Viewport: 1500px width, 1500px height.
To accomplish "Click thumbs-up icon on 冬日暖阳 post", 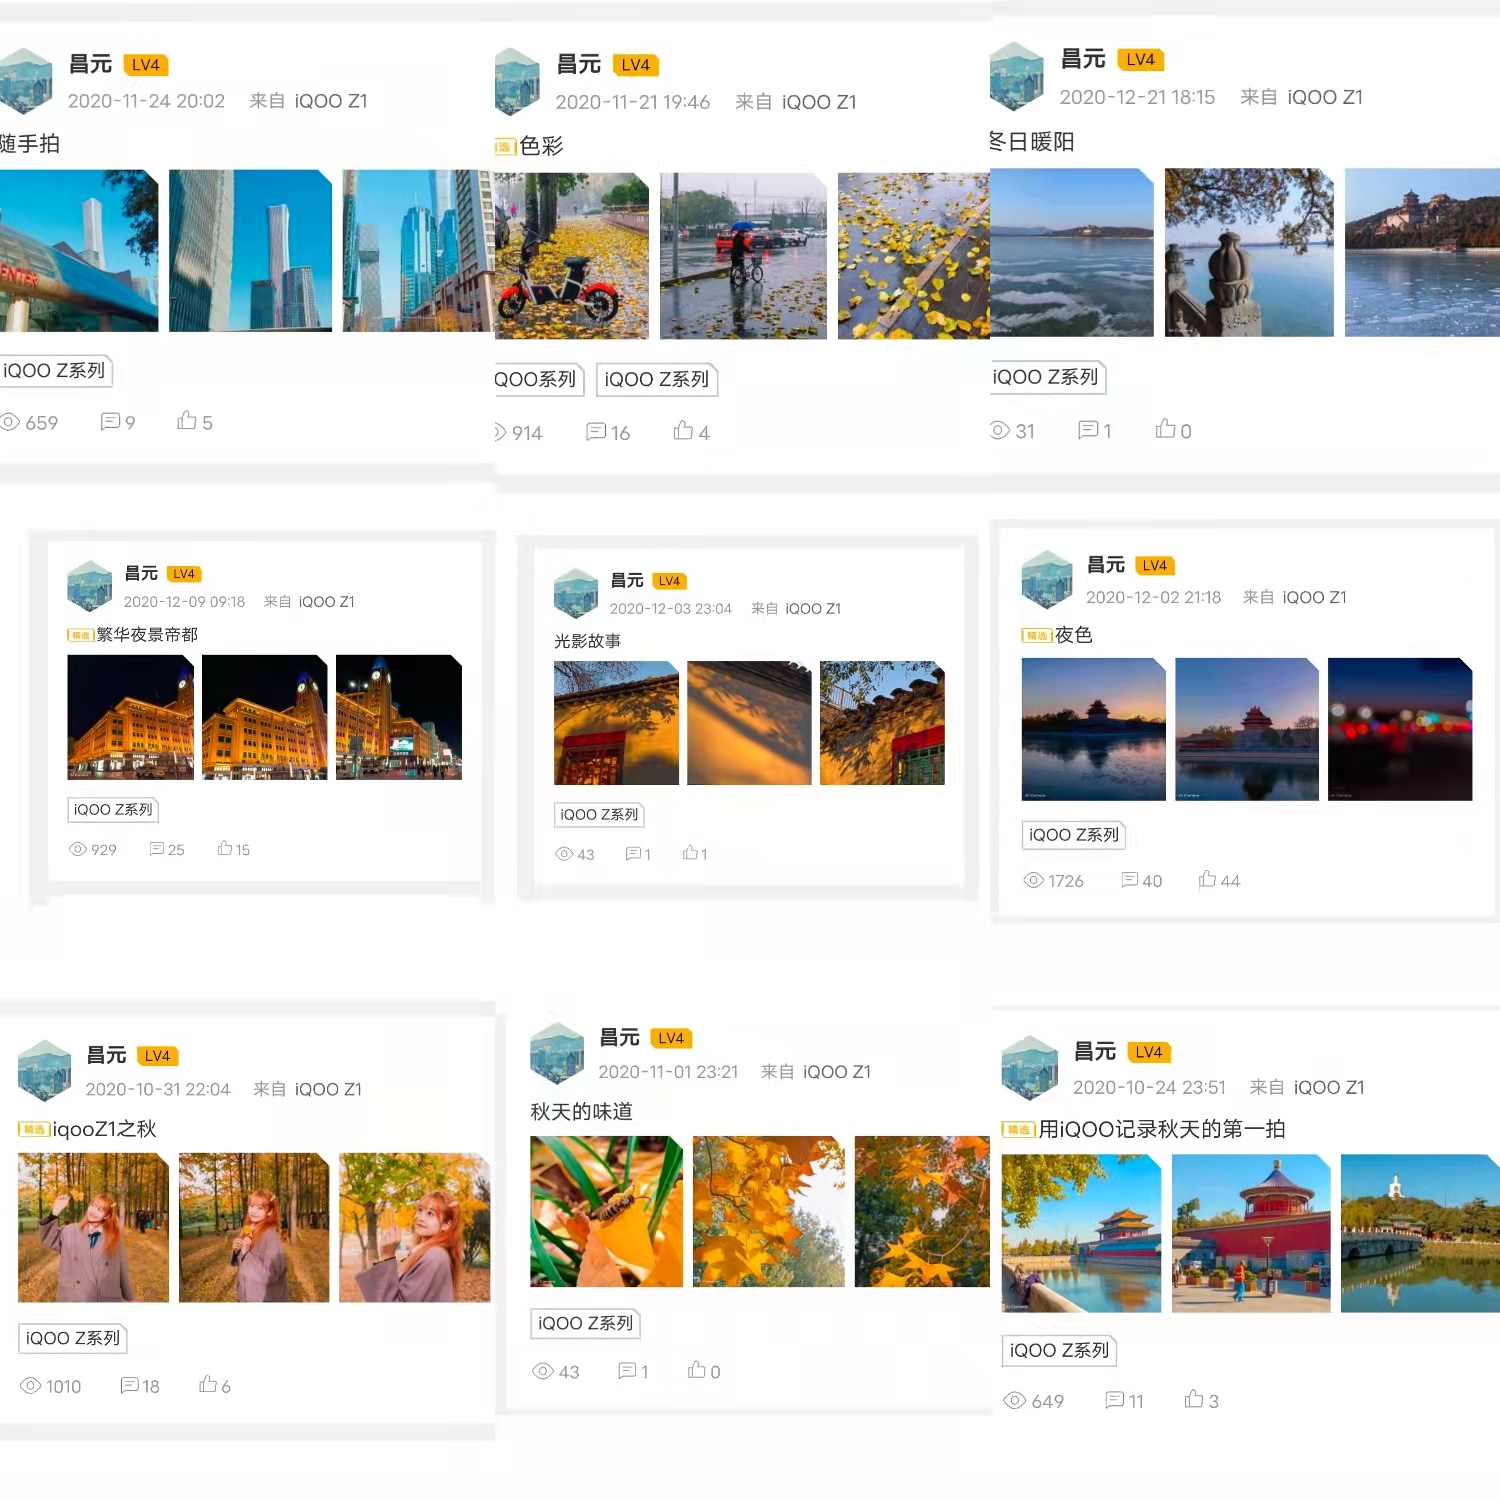I will pyautogui.click(x=1166, y=428).
